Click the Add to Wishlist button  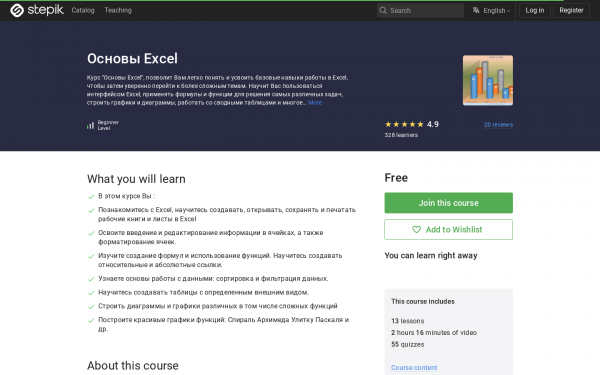point(448,230)
